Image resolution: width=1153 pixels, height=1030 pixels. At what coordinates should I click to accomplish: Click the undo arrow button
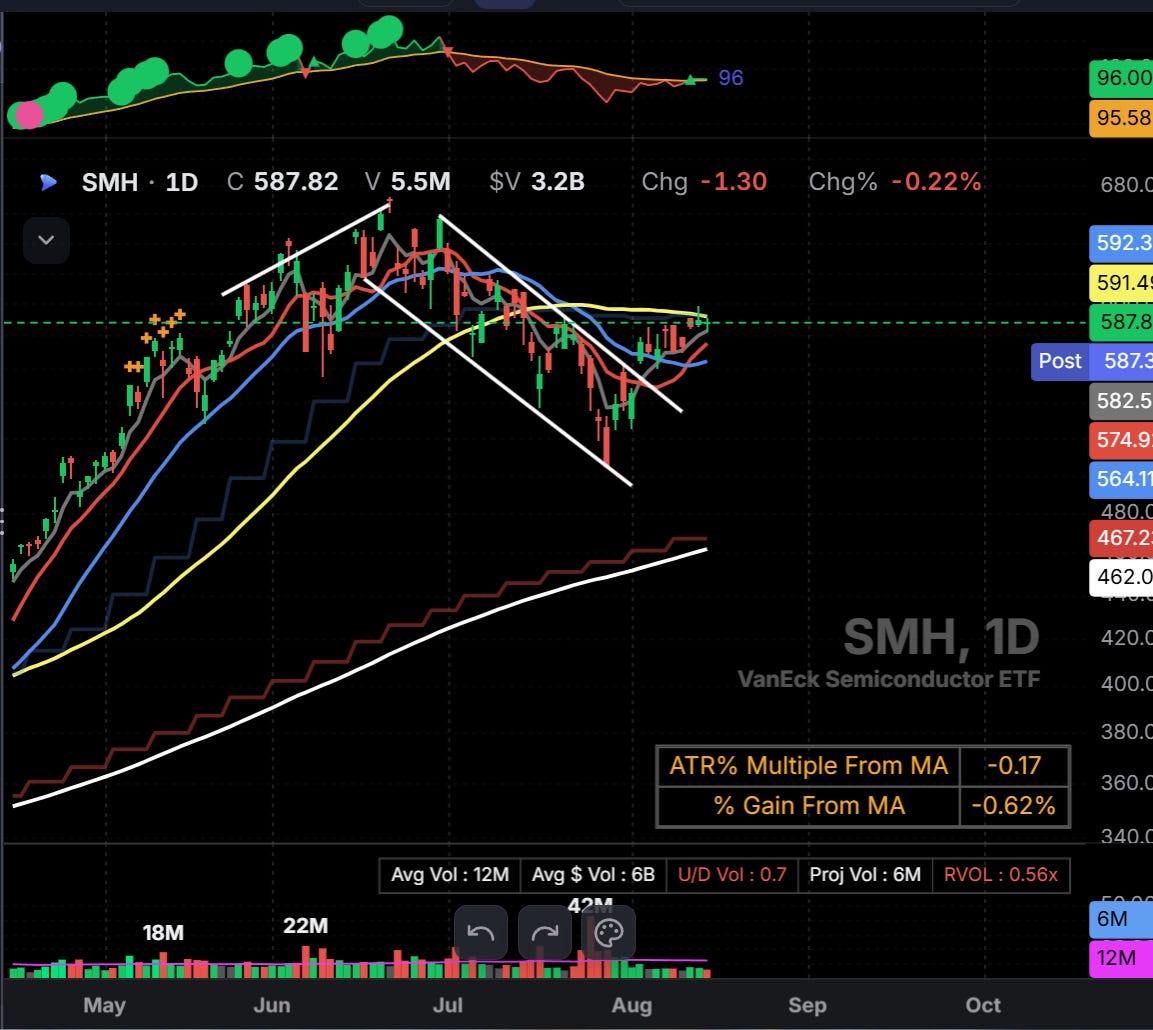coord(480,933)
